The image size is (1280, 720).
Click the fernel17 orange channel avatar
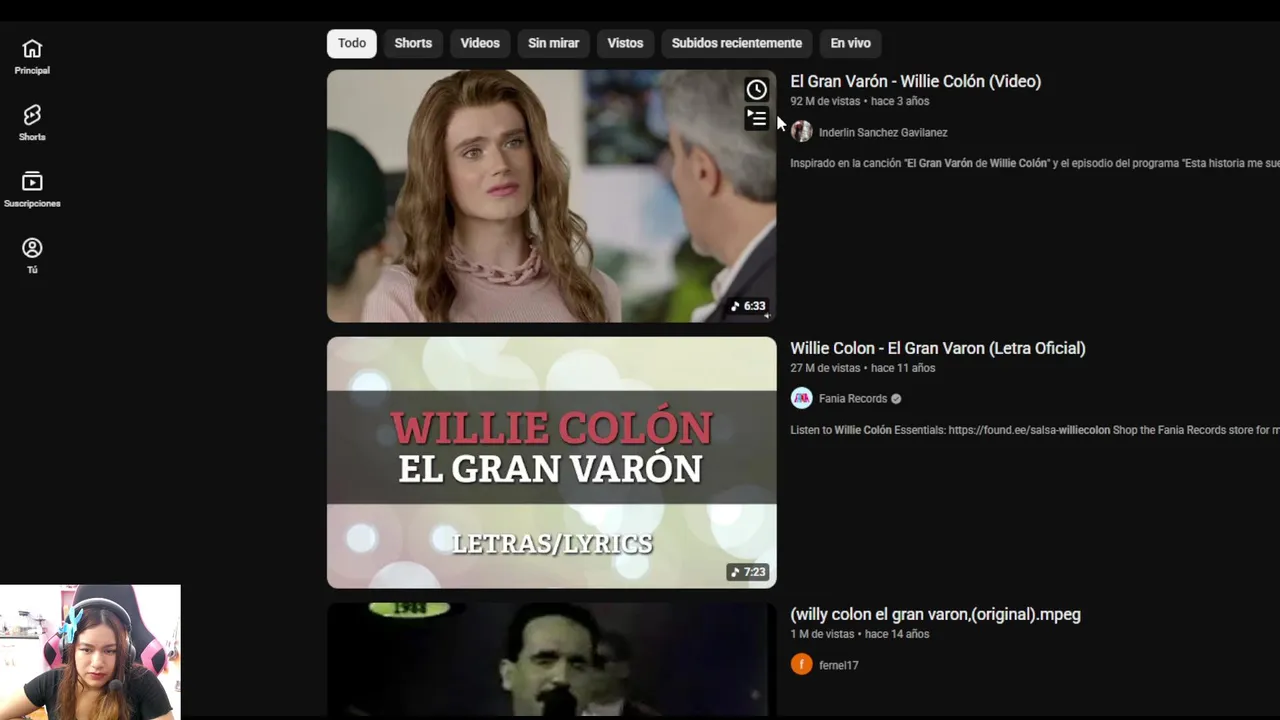pyautogui.click(x=802, y=664)
